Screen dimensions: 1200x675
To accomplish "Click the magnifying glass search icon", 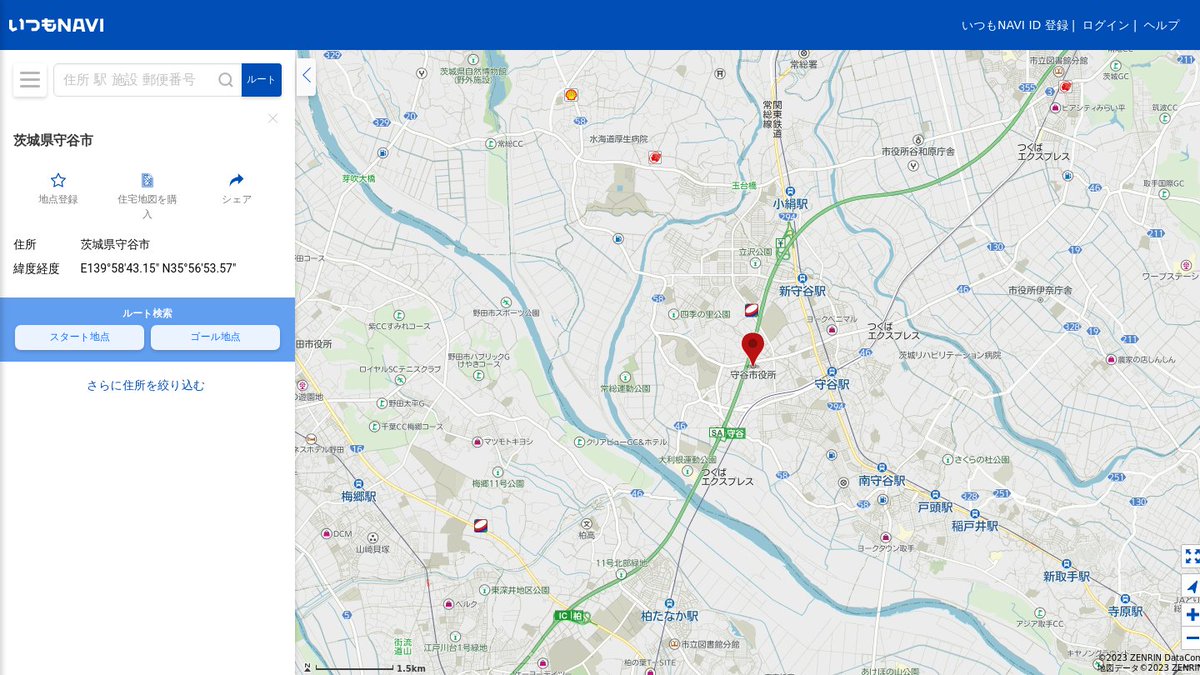I will (x=226, y=80).
